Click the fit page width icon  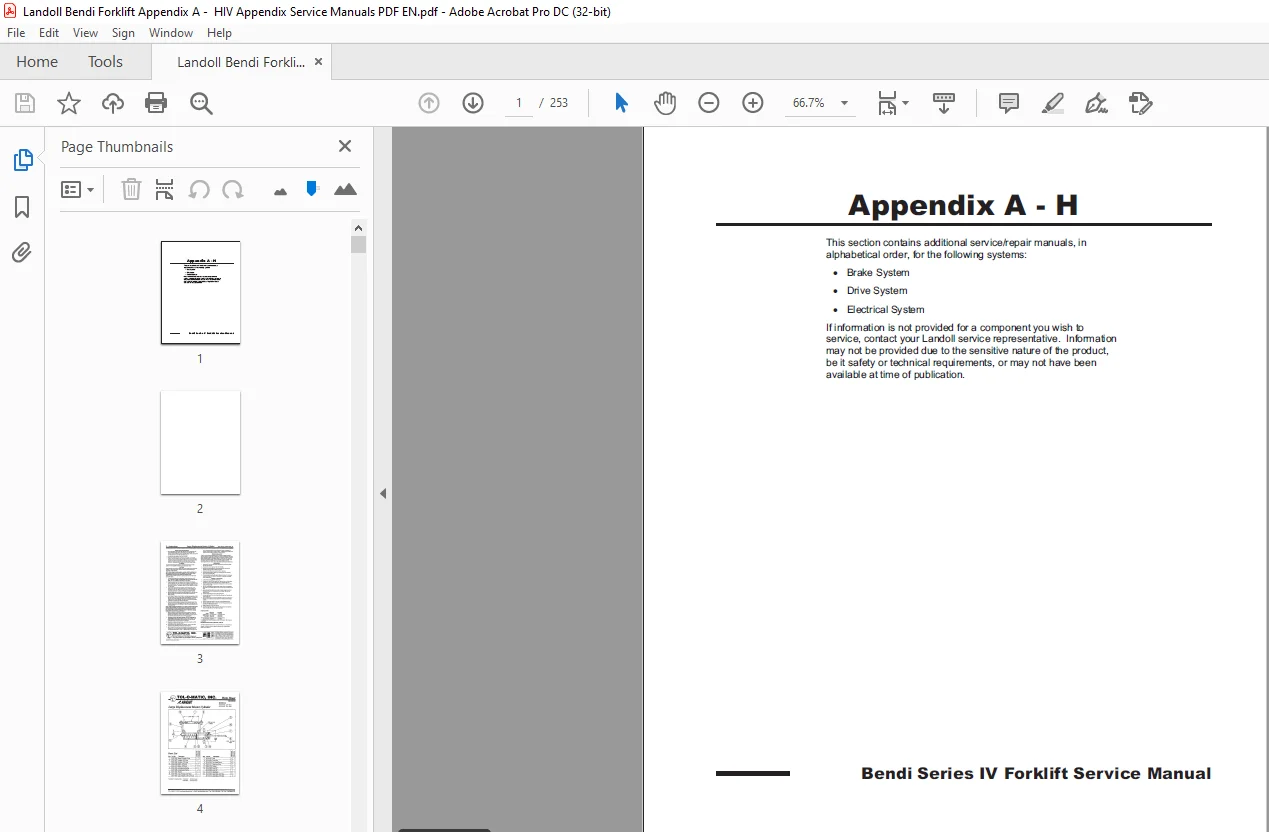point(887,103)
